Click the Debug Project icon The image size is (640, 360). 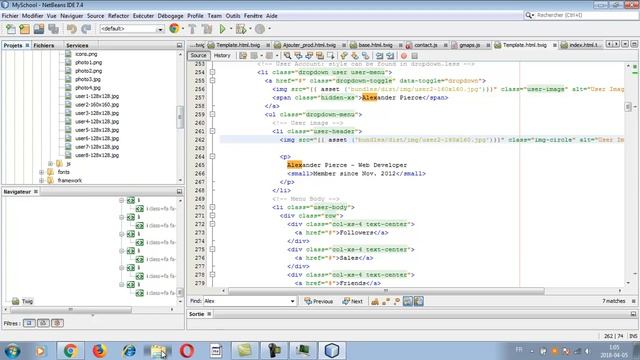pos(241,29)
